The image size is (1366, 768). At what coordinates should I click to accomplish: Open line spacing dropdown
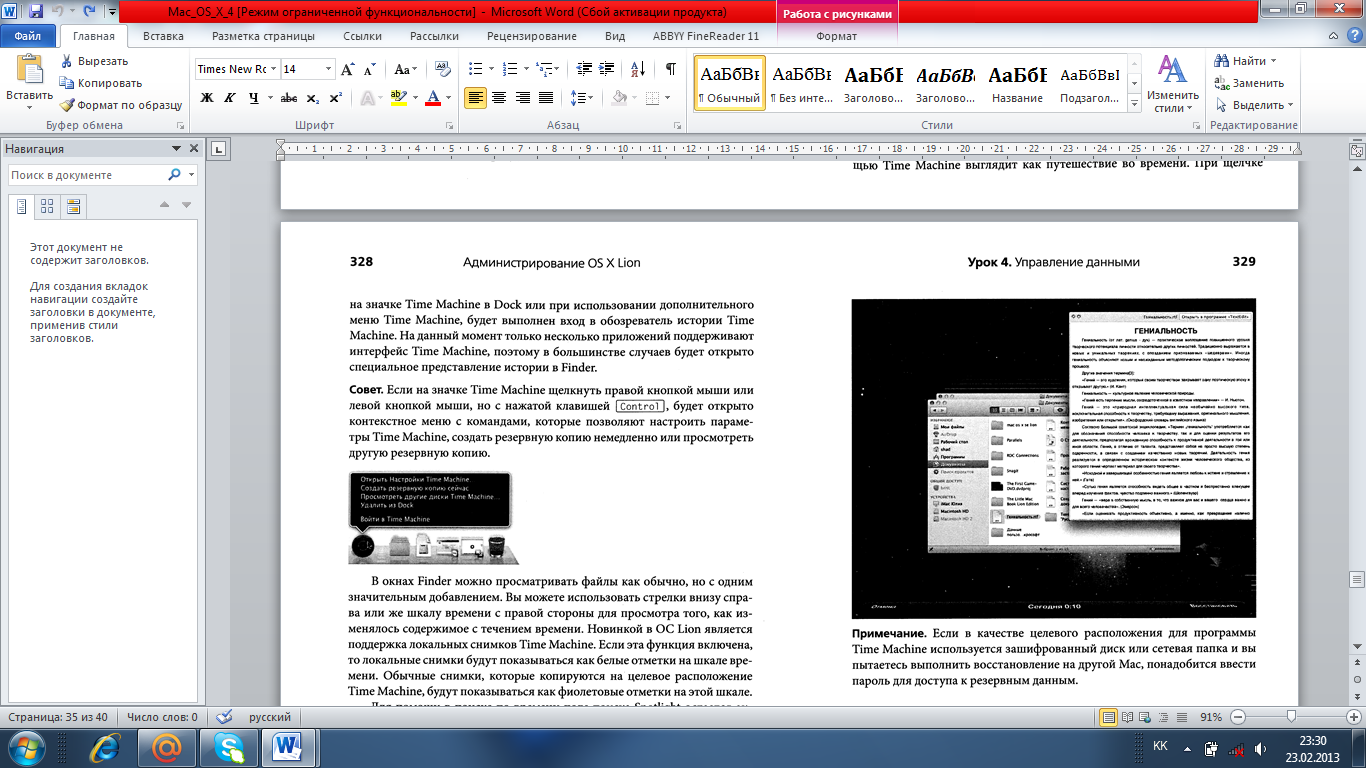click(x=582, y=98)
